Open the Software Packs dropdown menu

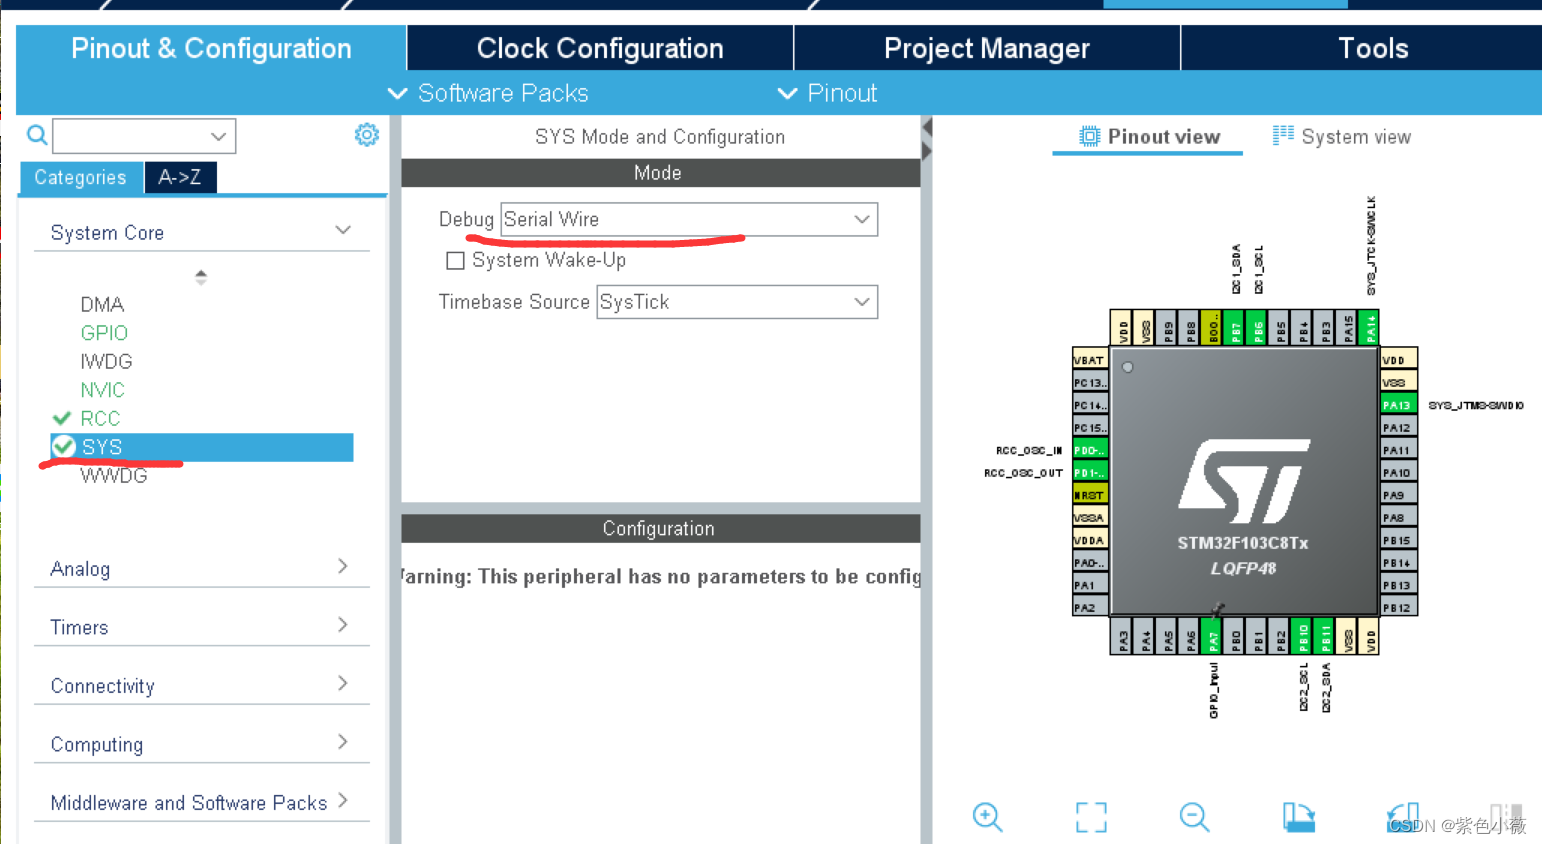point(488,93)
